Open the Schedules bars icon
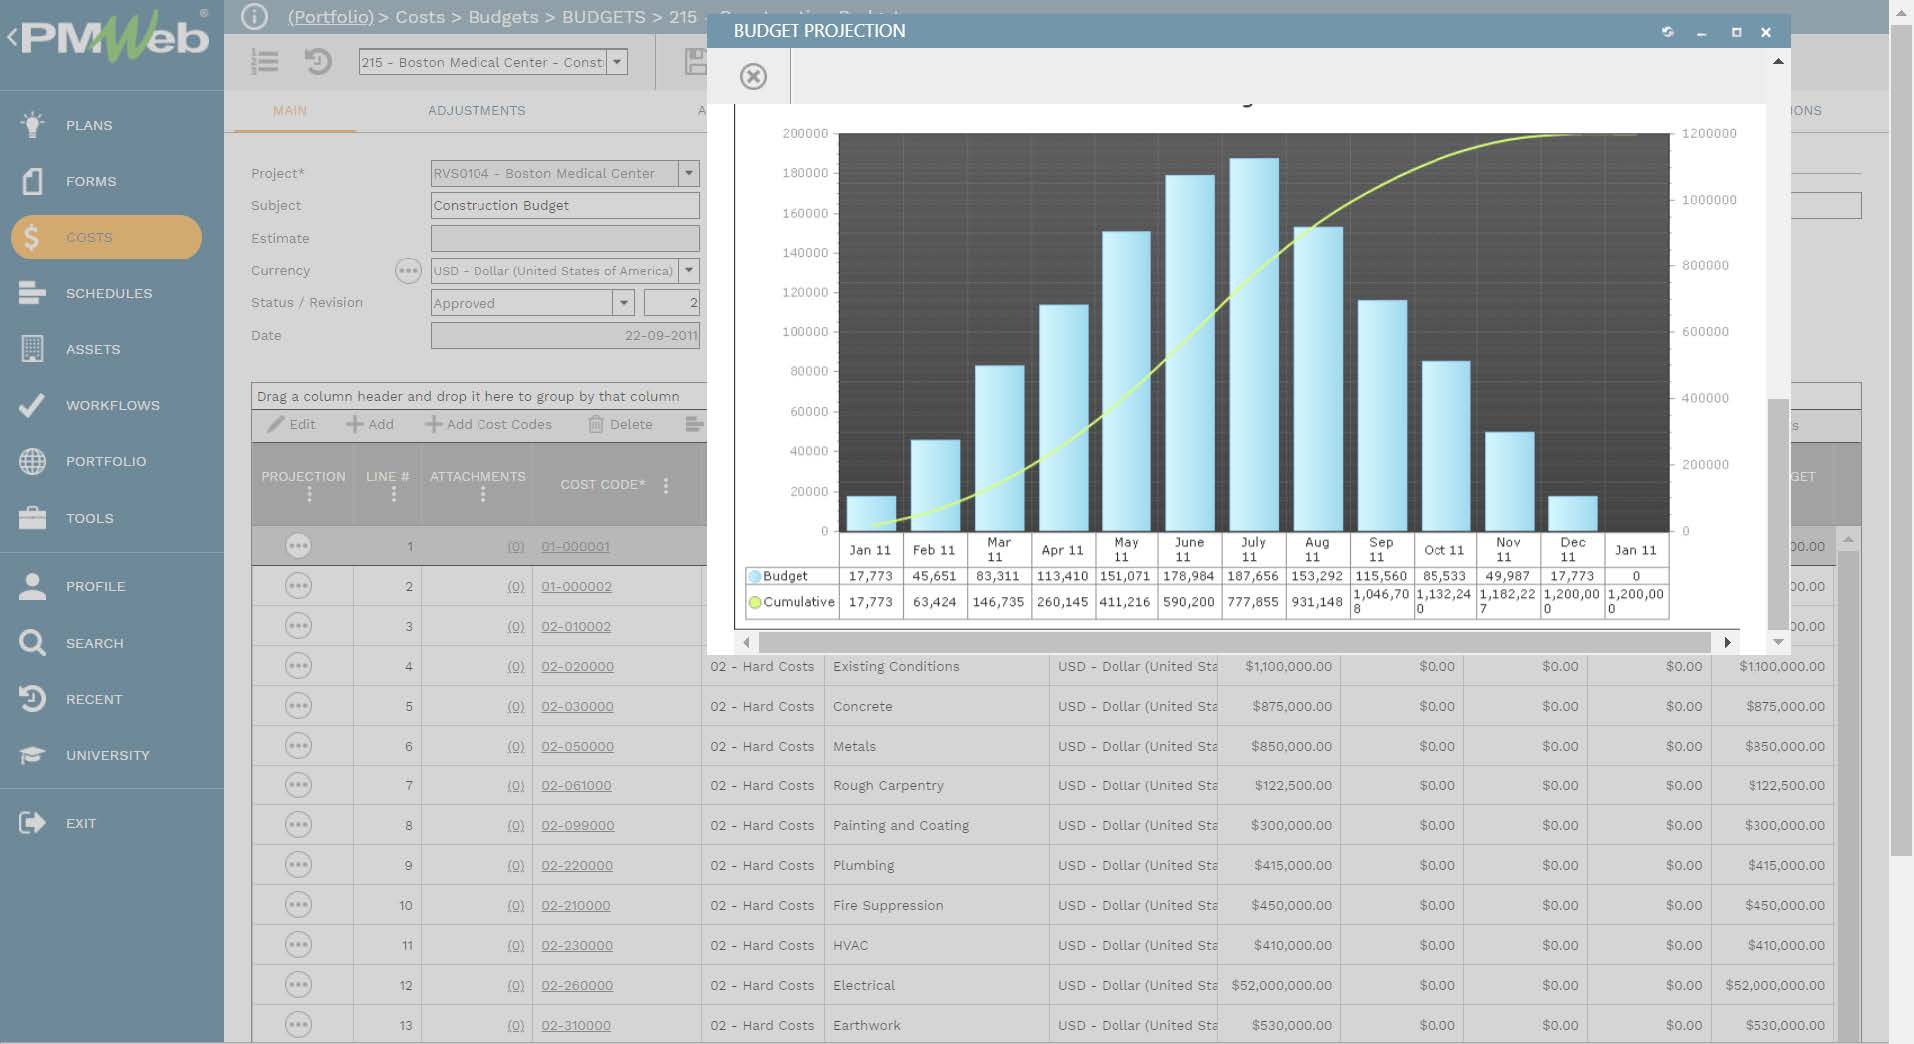Viewport: 1914px width, 1044px height. (32, 293)
